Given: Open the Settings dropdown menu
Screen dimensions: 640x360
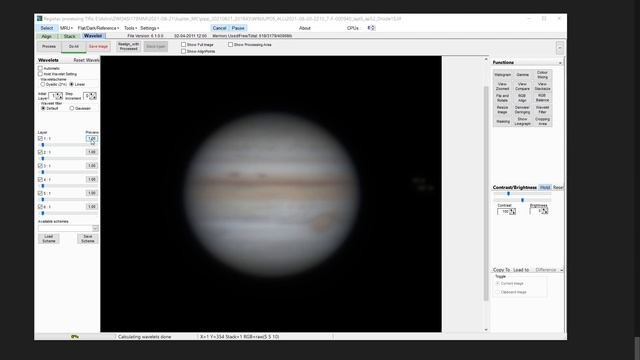Looking at the screenshot, I should 150,28.
